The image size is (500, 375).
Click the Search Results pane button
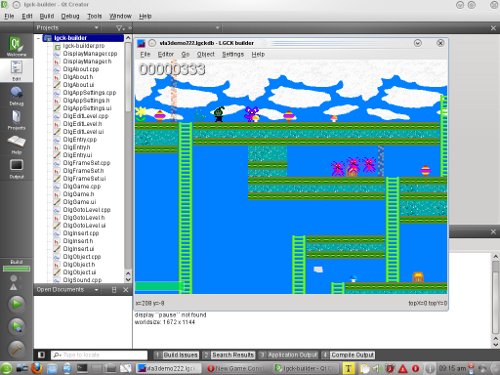[229, 355]
